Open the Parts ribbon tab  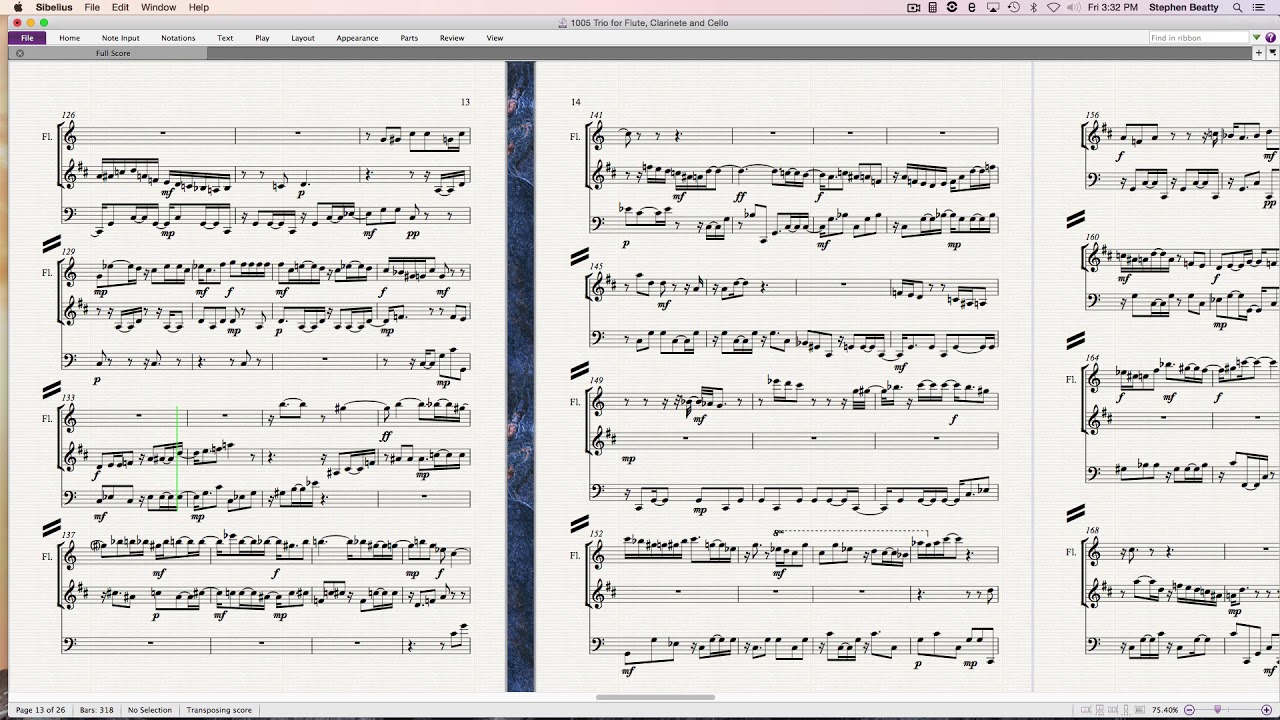coord(409,38)
